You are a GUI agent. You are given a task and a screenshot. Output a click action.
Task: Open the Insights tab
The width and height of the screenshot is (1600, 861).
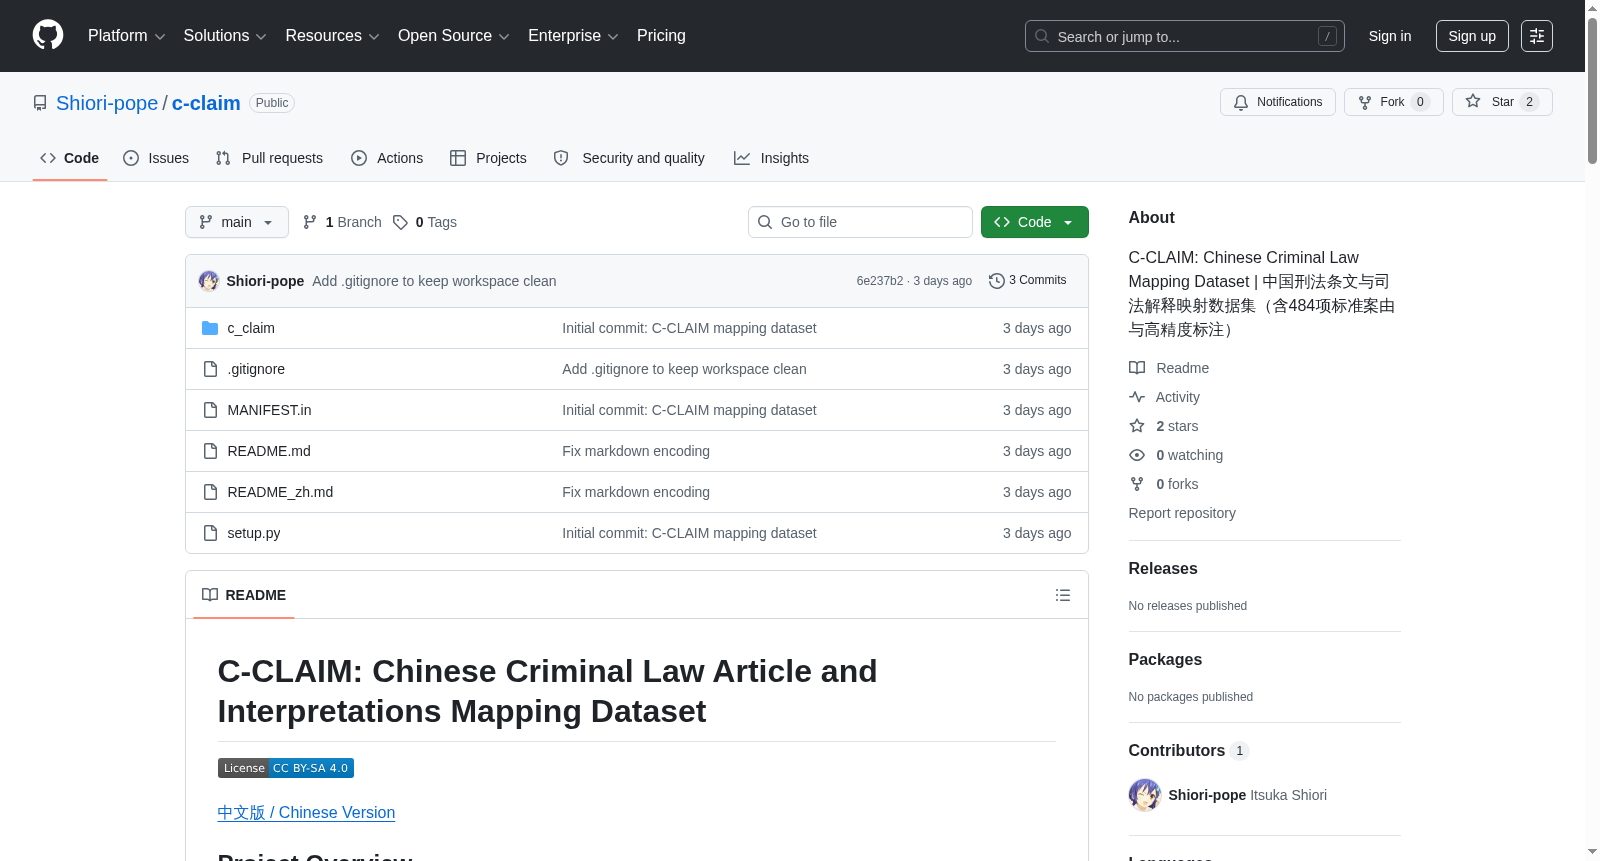pos(771,158)
